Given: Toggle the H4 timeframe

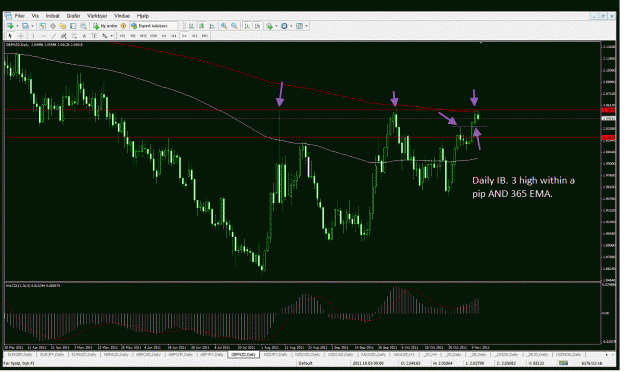Looking at the screenshot, I should [173, 36].
